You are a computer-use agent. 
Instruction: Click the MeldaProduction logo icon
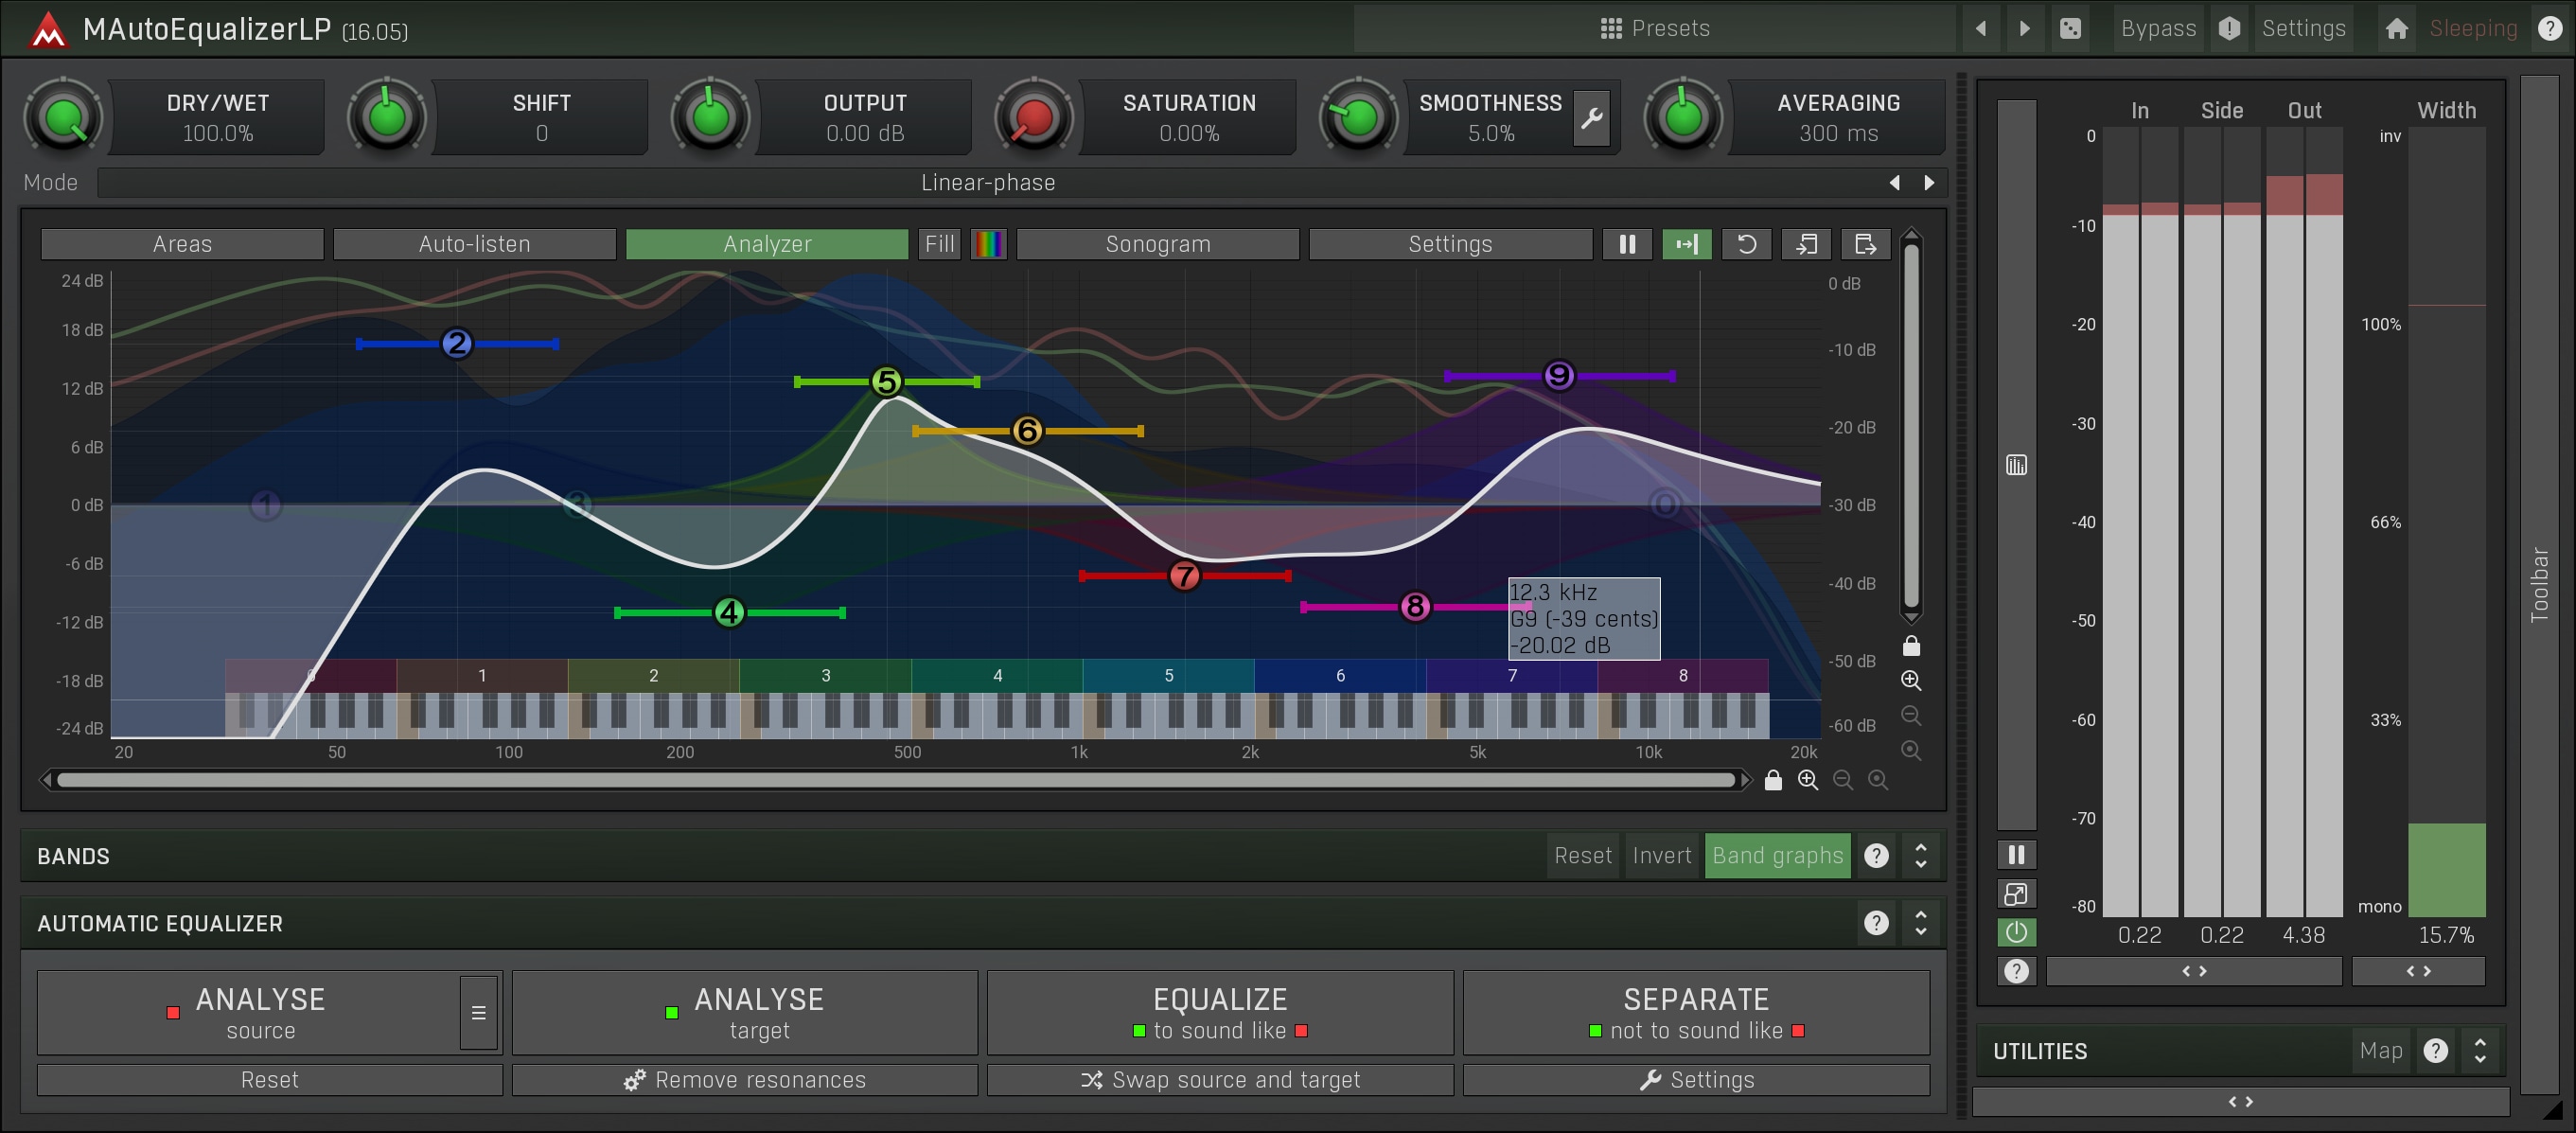click(47, 30)
